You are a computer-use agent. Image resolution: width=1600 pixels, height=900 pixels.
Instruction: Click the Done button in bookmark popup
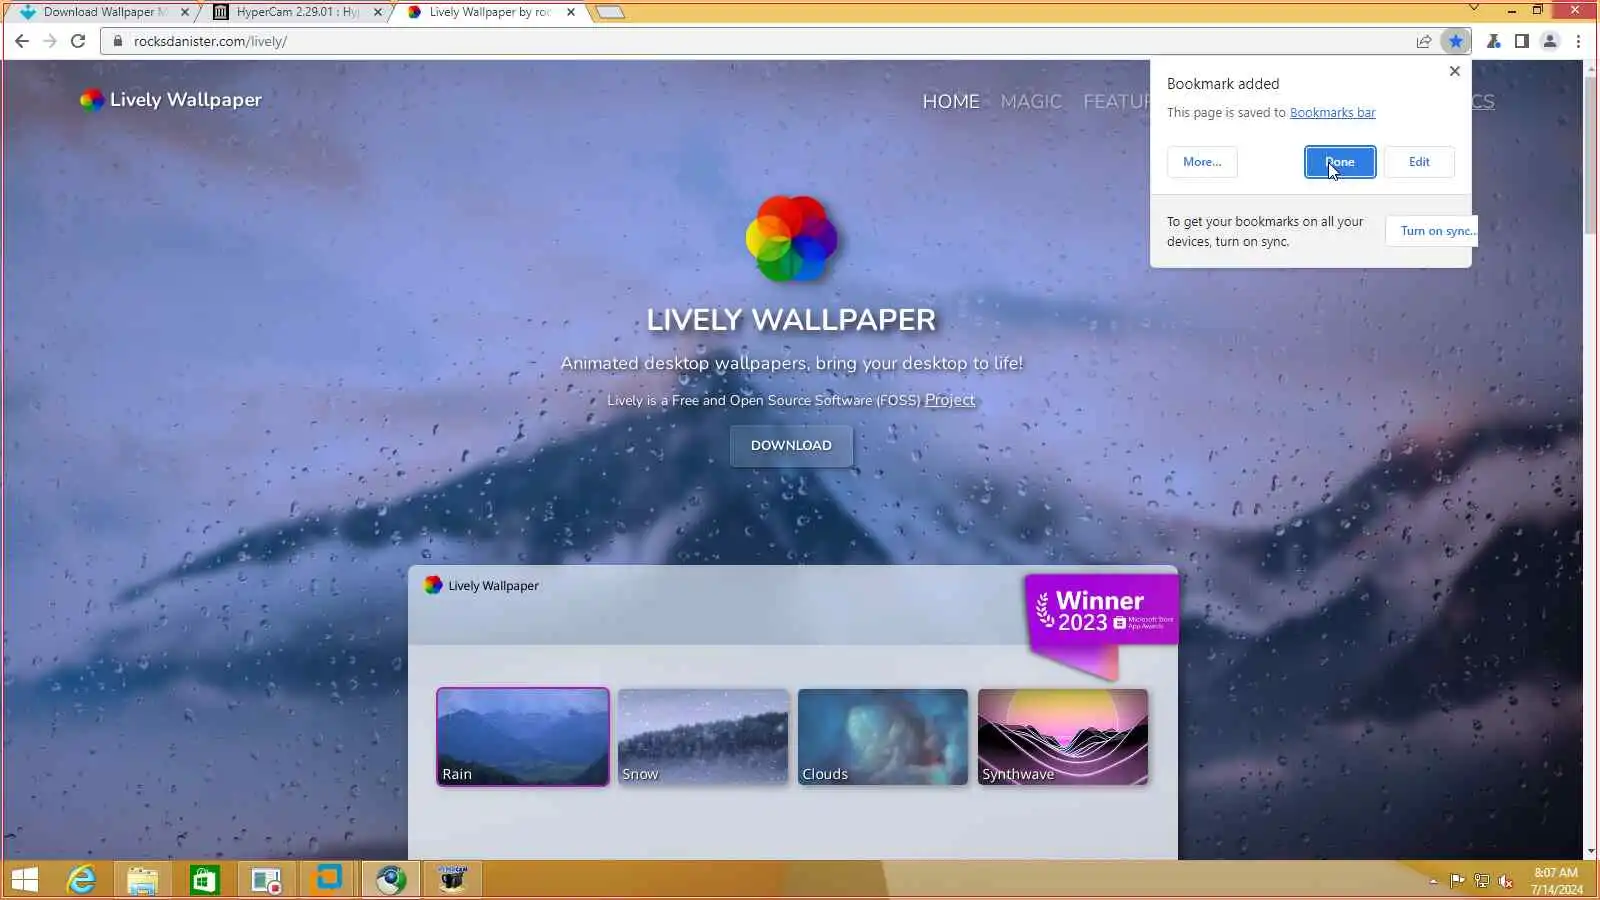[x=1340, y=162]
